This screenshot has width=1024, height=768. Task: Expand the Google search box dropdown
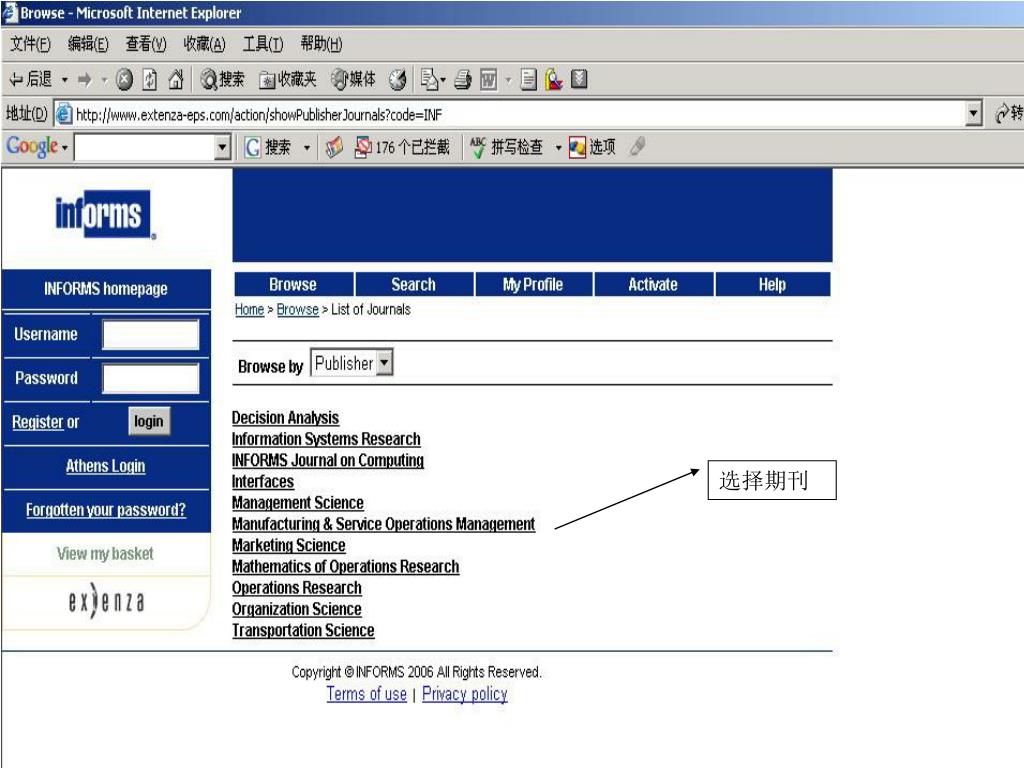click(223, 147)
